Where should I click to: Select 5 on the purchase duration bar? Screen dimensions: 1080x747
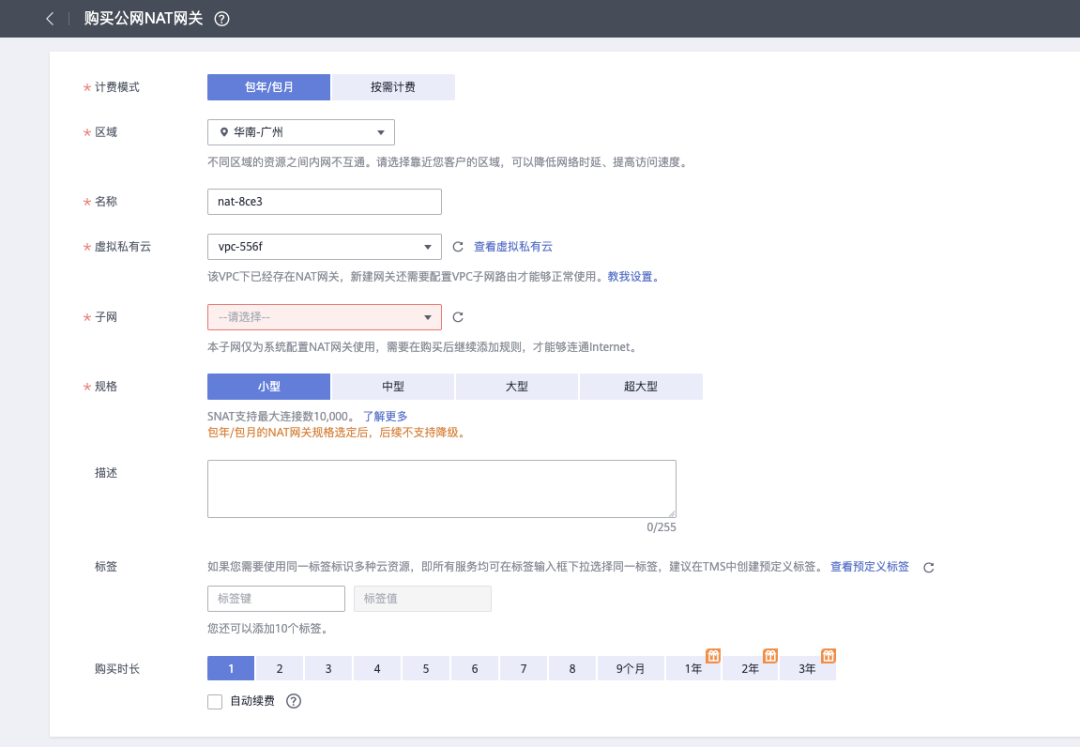tap(426, 668)
